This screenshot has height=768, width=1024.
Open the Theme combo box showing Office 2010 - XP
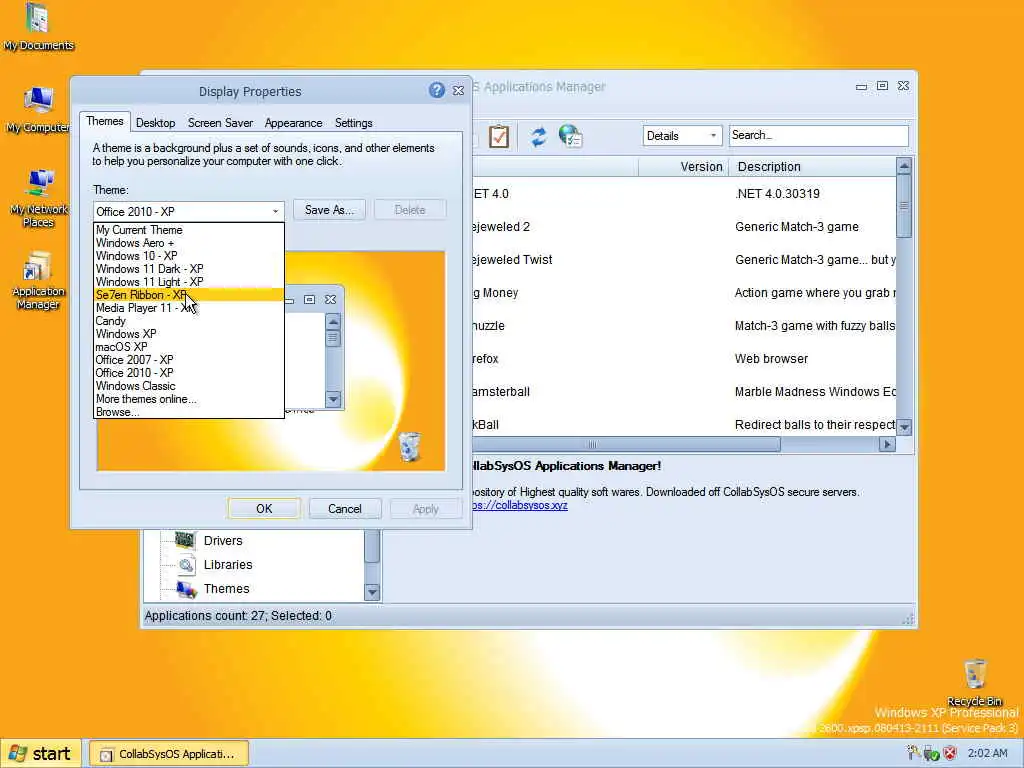pyautogui.click(x=188, y=212)
